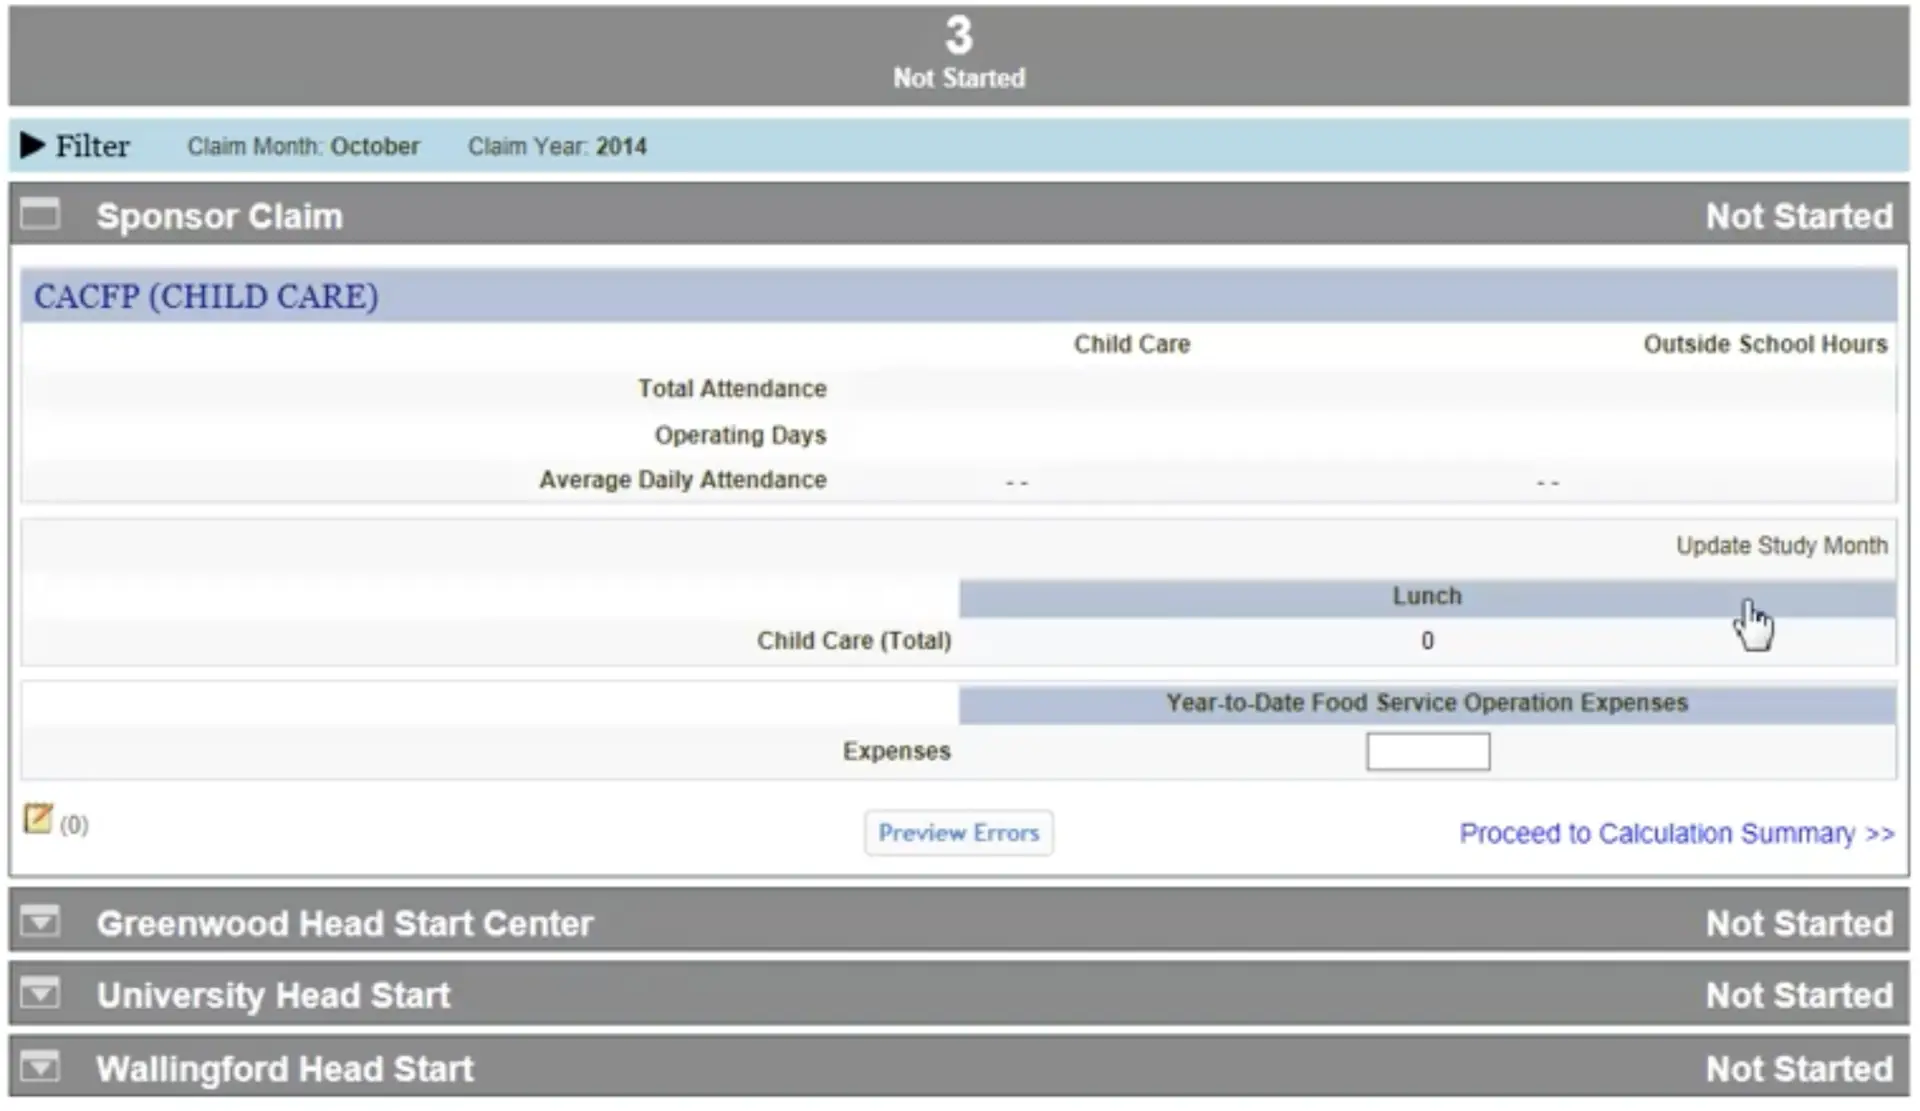Click the Filter label

(x=93, y=146)
